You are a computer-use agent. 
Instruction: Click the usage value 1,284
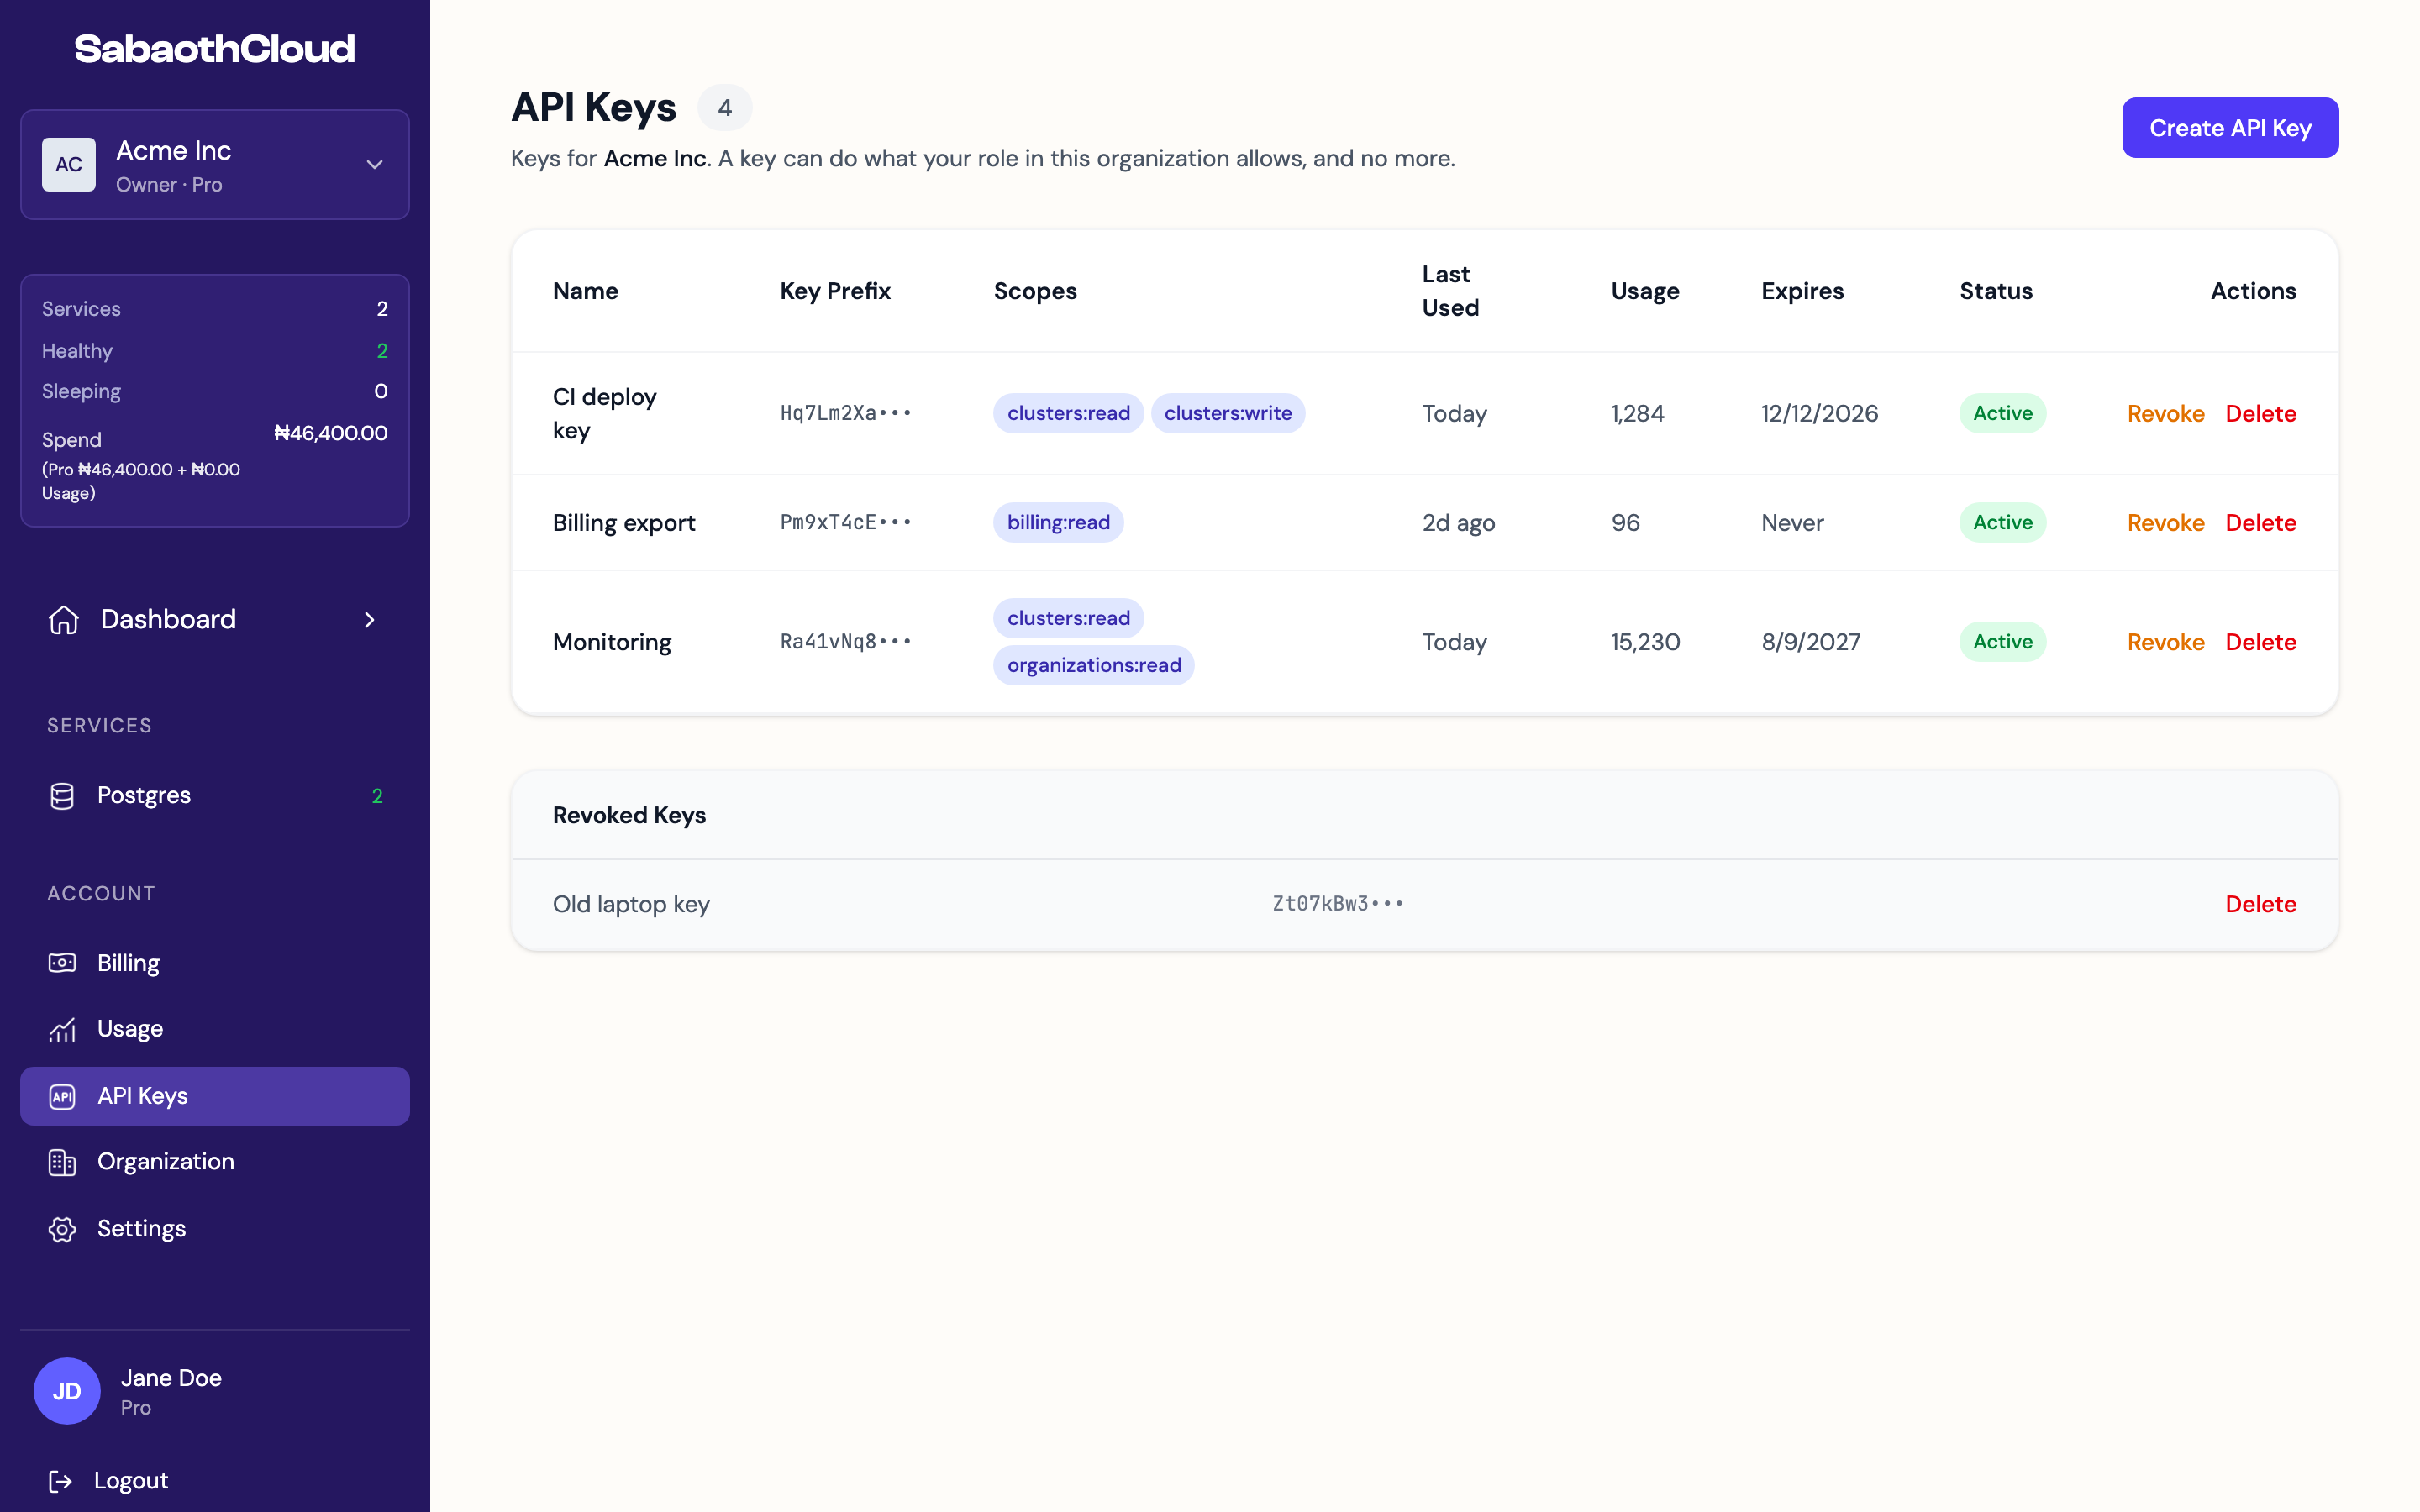(1637, 414)
